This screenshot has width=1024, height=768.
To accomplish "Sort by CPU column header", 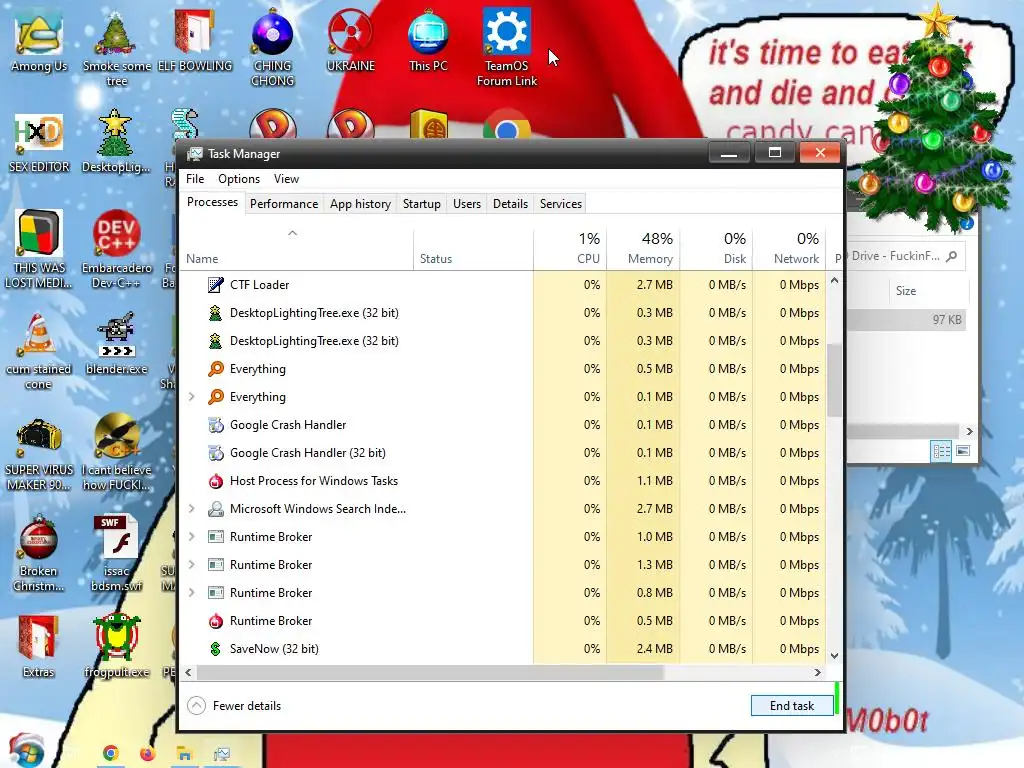I will click(x=570, y=249).
